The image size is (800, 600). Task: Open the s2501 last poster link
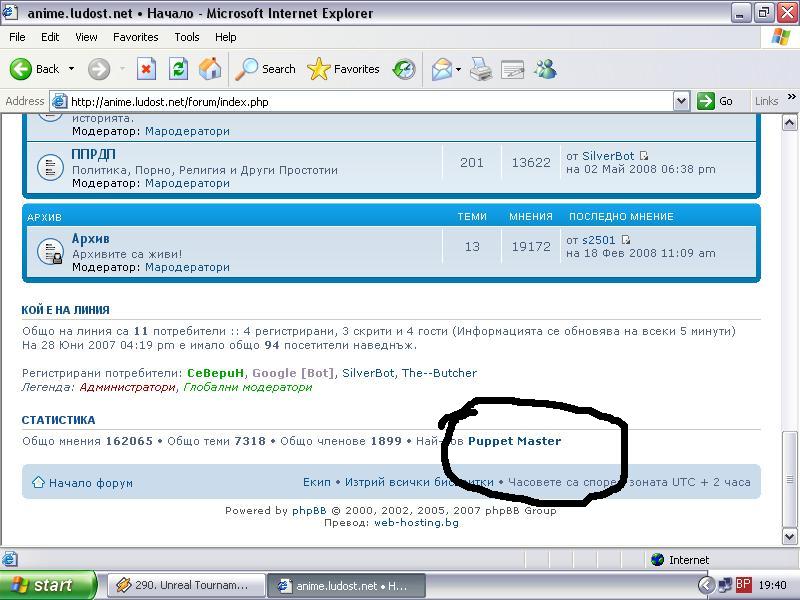(599, 240)
